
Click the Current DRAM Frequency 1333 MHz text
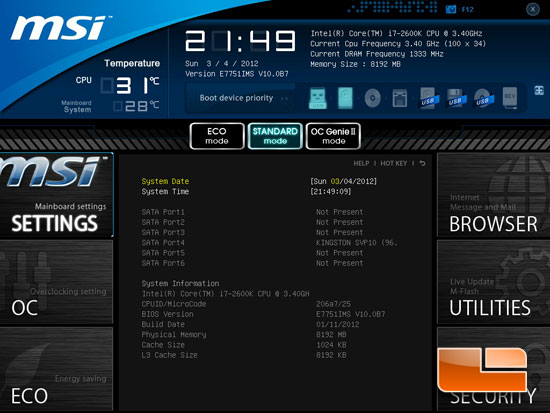point(377,54)
